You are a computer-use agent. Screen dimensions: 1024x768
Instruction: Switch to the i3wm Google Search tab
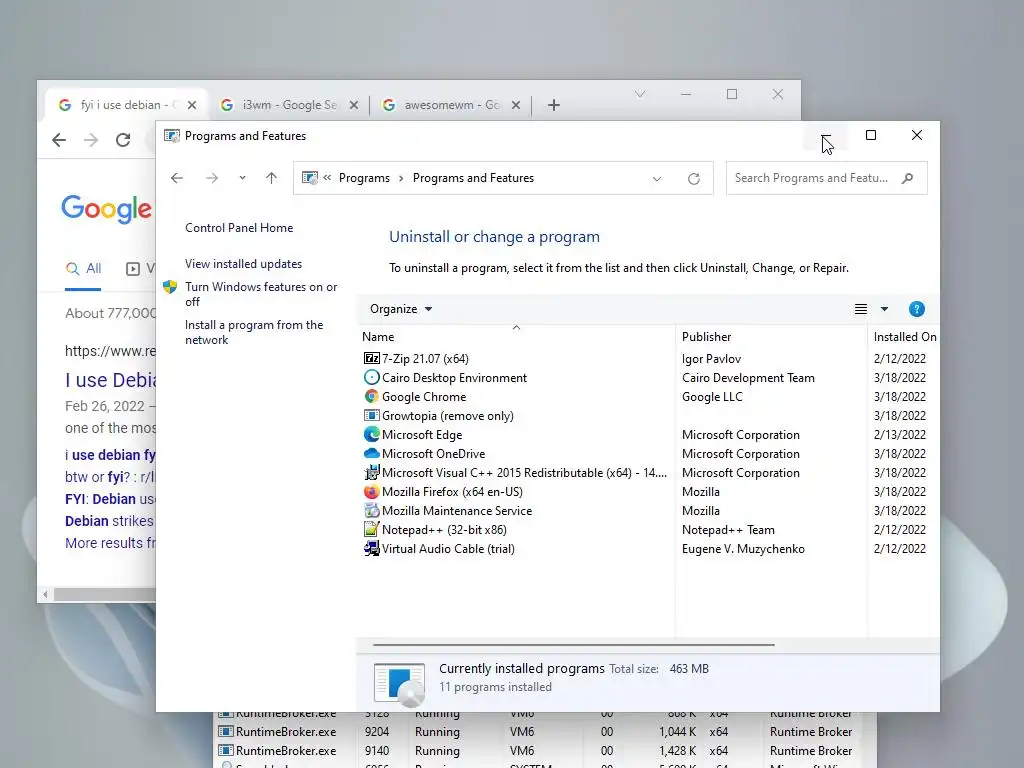pyautogui.click(x=290, y=104)
